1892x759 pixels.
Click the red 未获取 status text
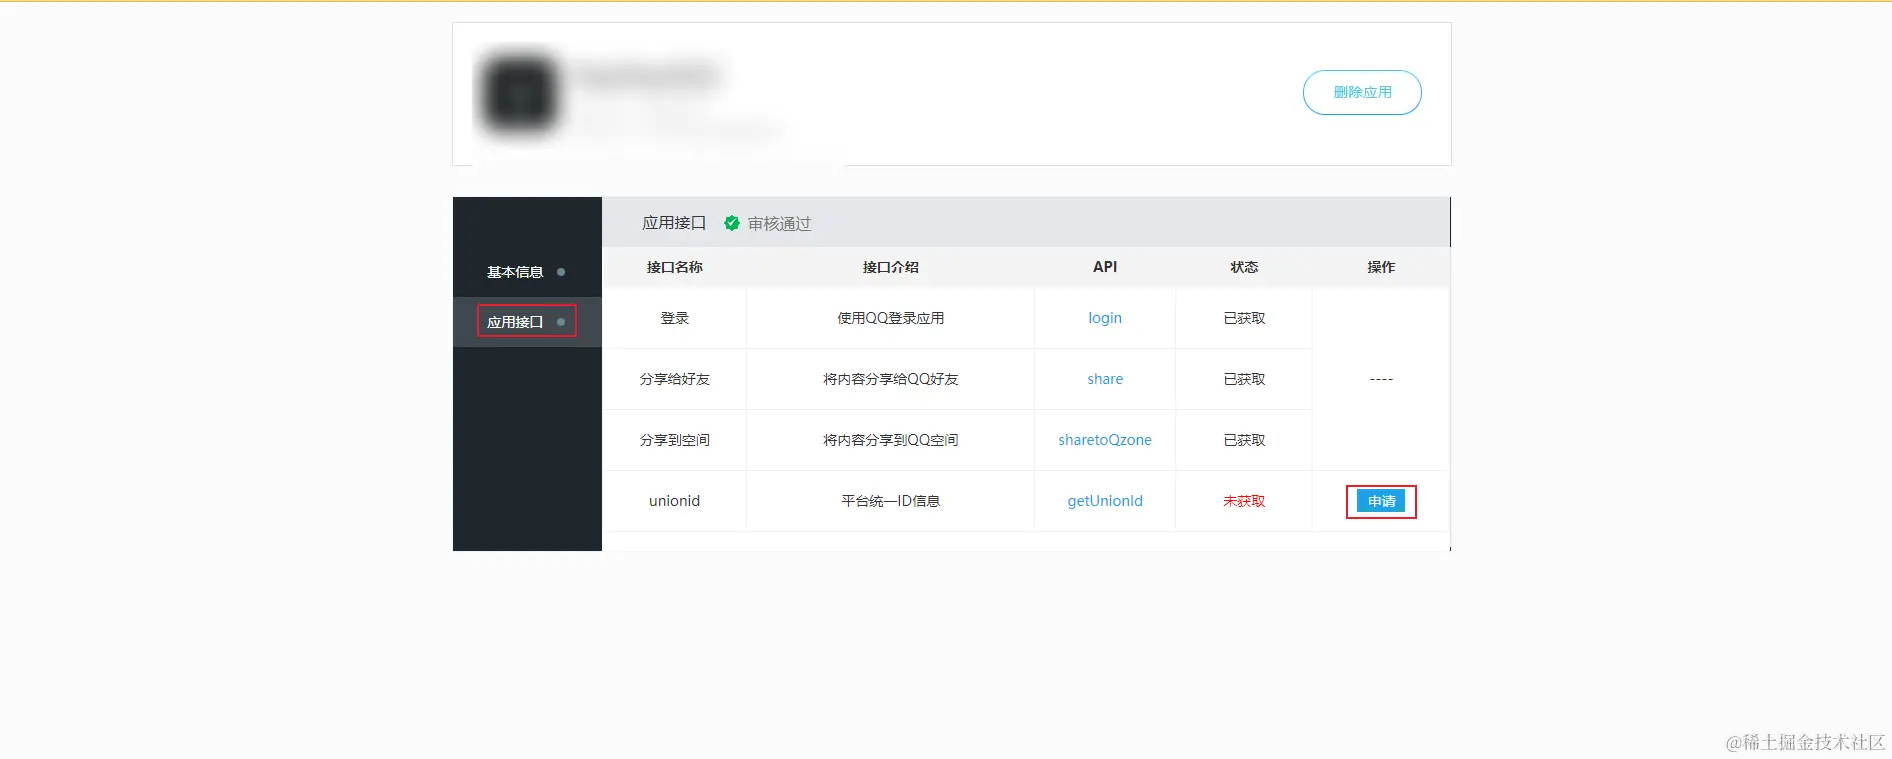(1244, 501)
